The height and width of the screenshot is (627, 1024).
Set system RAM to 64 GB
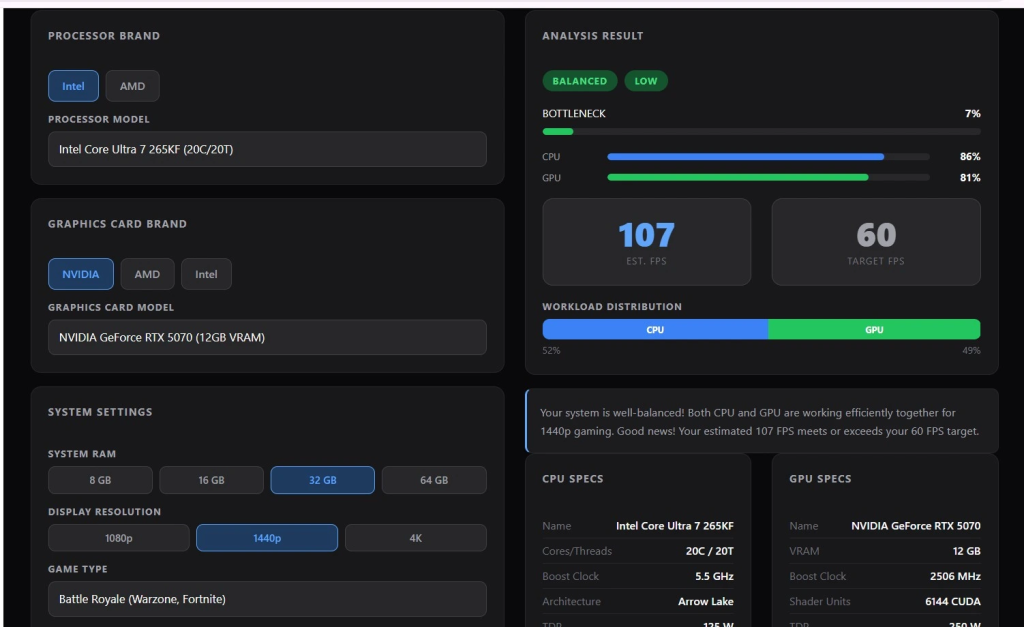pyautogui.click(x=434, y=480)
